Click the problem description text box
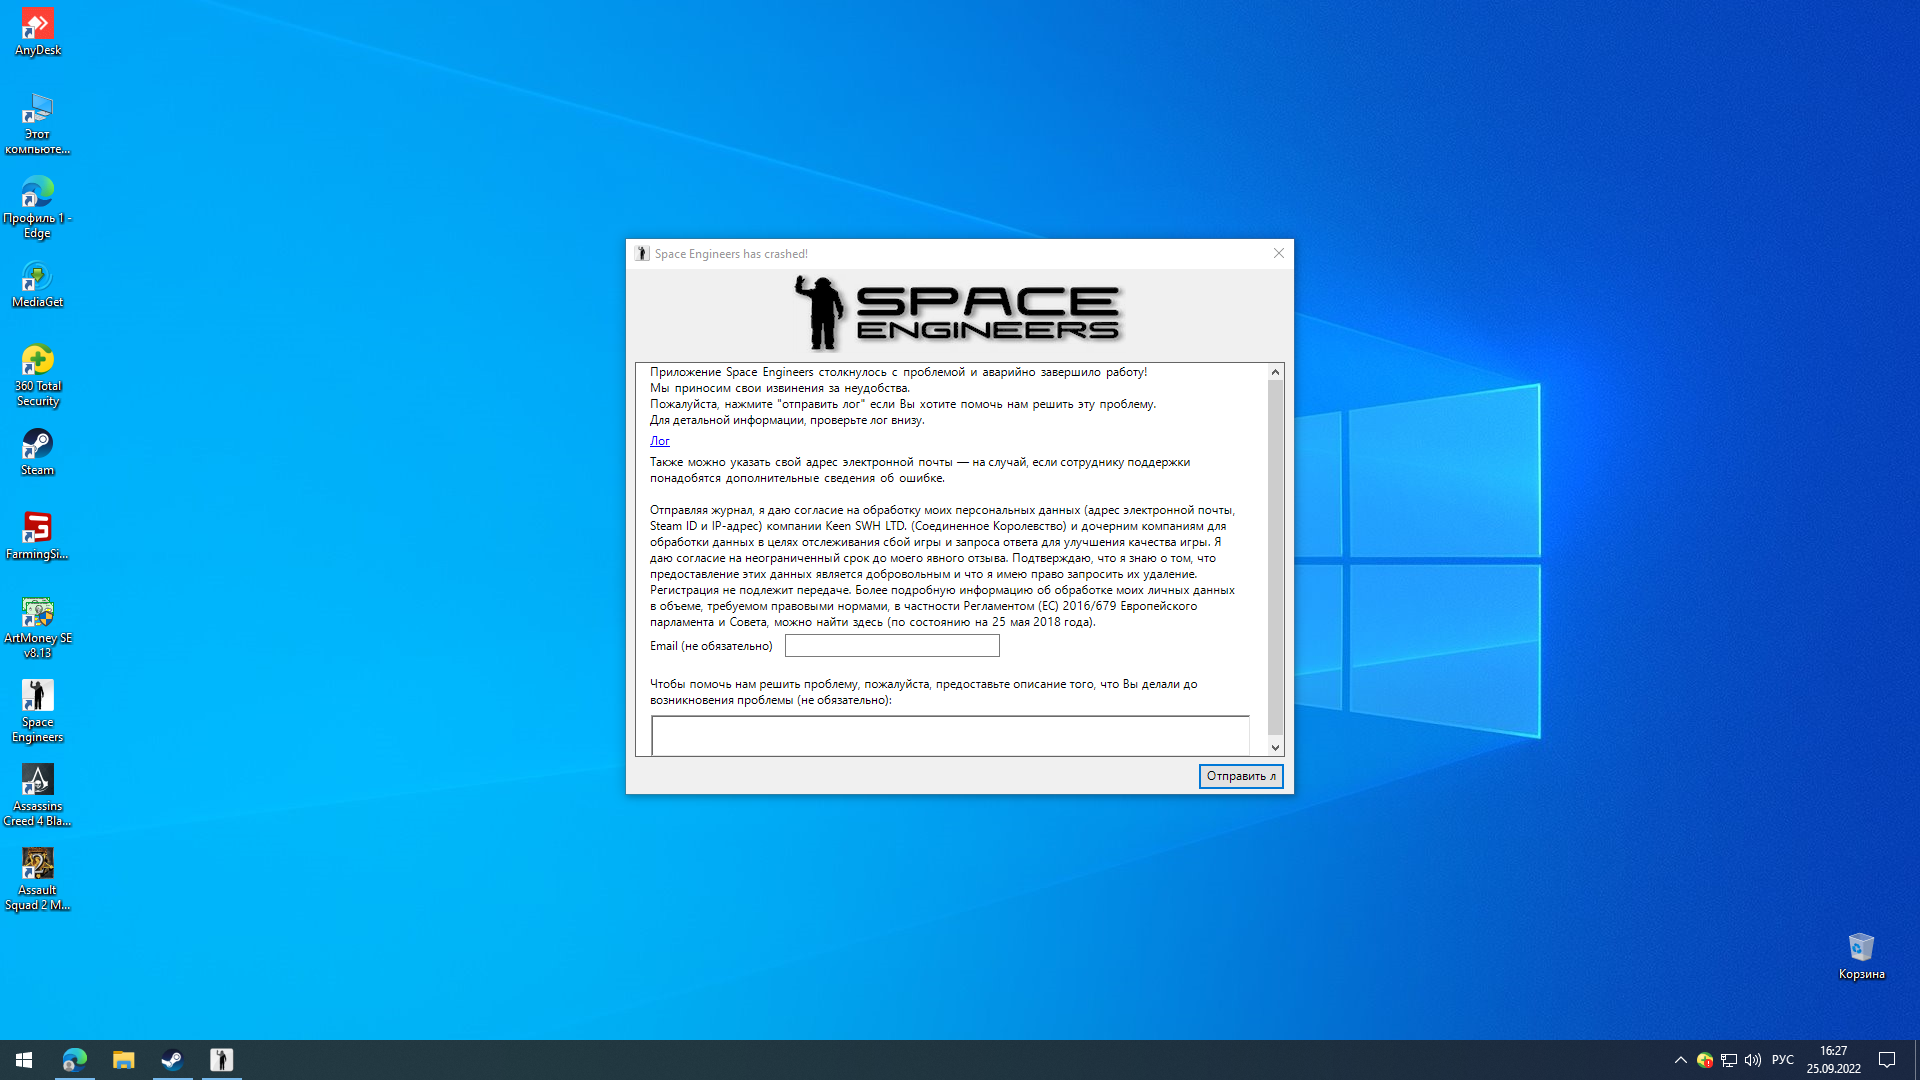 [x=949, y=735]
